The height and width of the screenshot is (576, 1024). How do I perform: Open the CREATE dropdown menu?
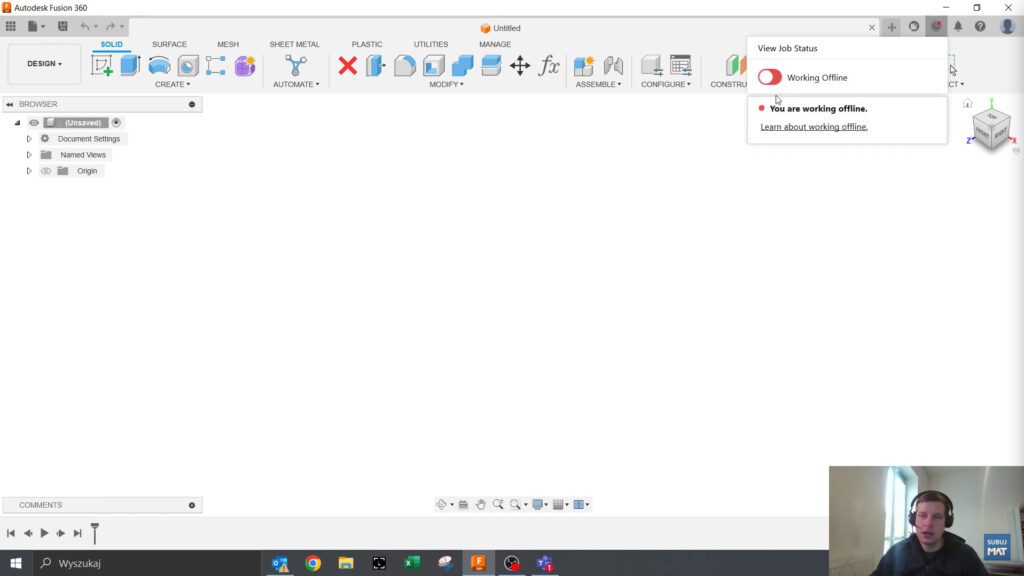coord(172,84)
